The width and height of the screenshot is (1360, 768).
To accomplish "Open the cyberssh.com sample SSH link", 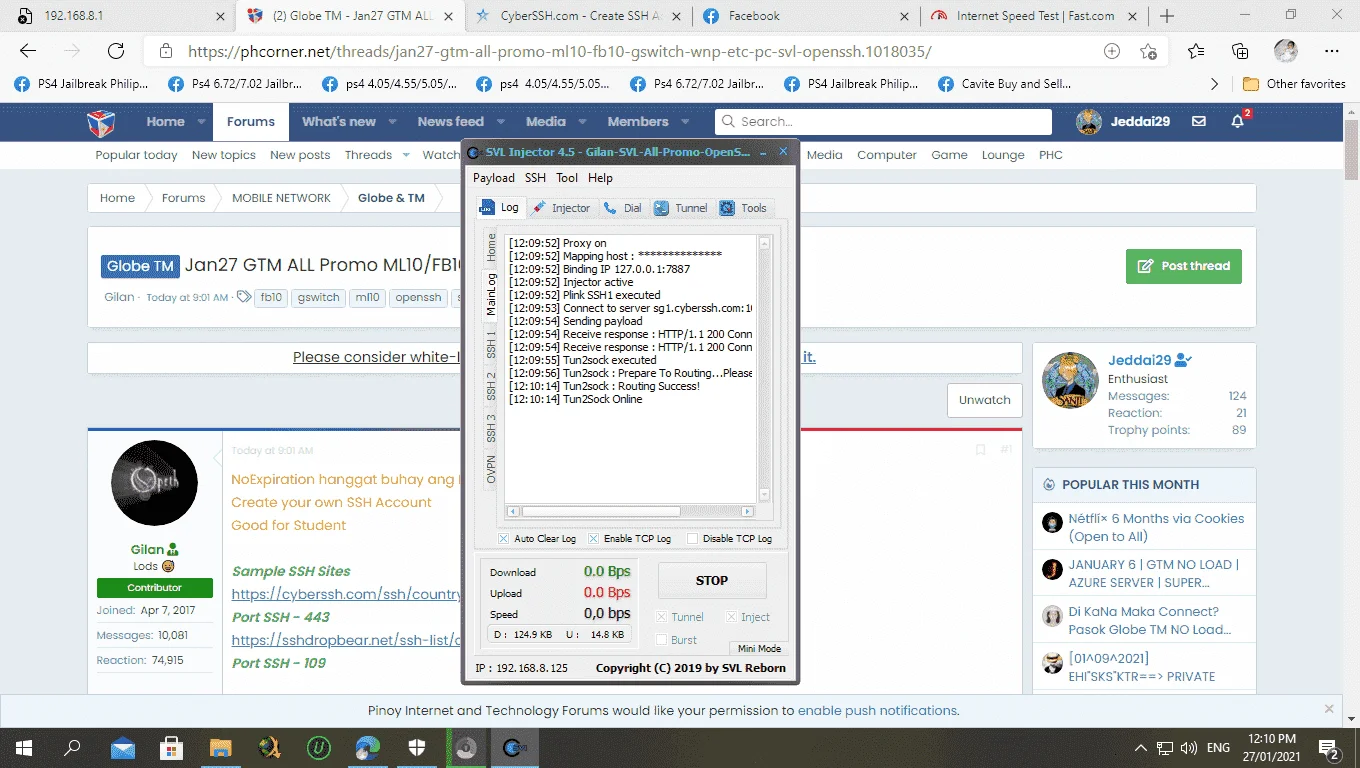I will (x=347, y=594).
